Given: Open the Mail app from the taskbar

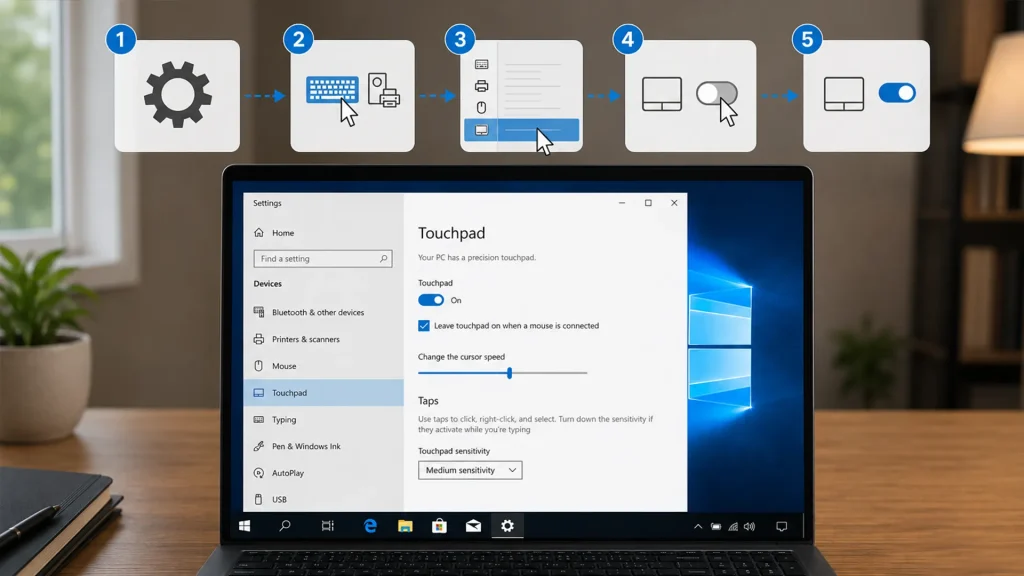Looking at the screenshot, I should (x=473, y=526).
